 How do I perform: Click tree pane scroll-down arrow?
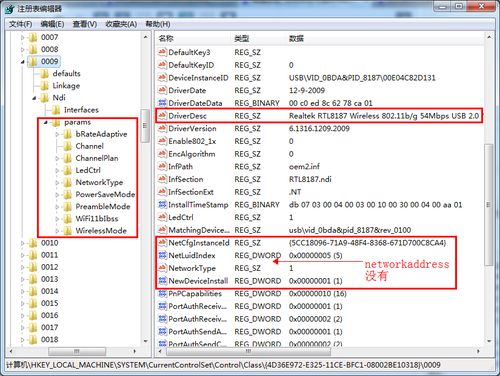click(x=145, y=341)
